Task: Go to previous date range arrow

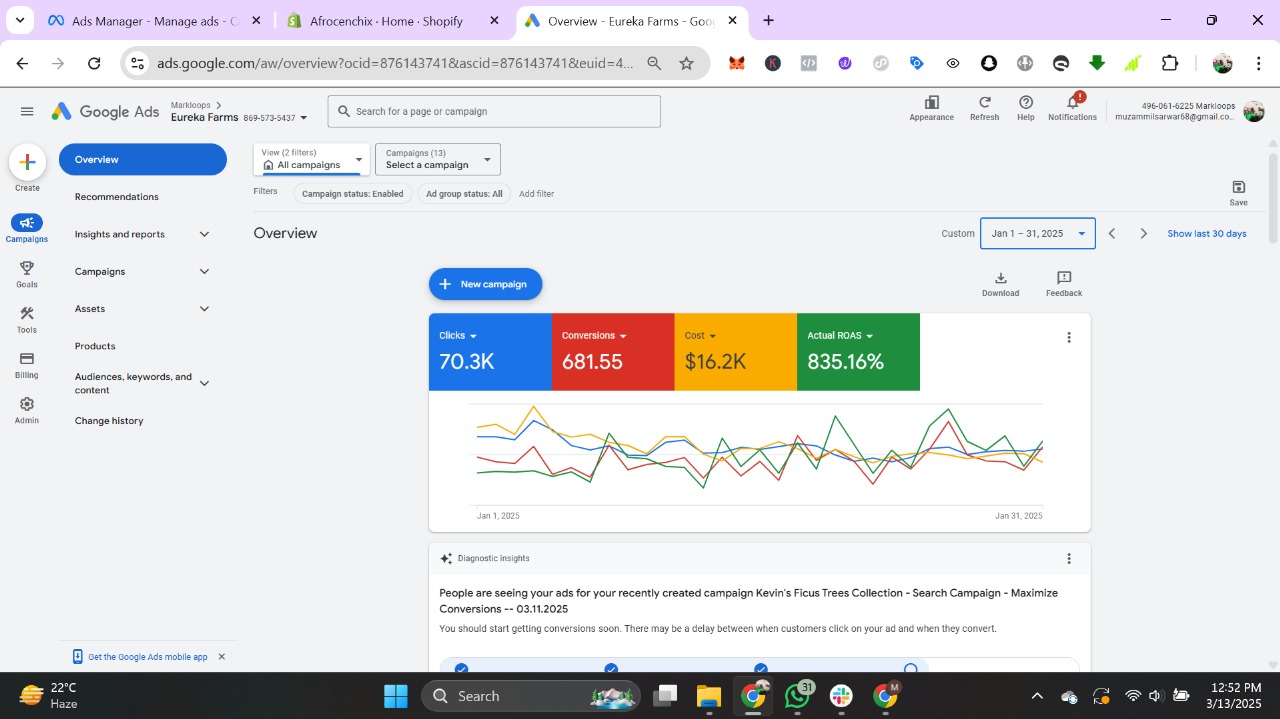Action: coord(1112,234)
